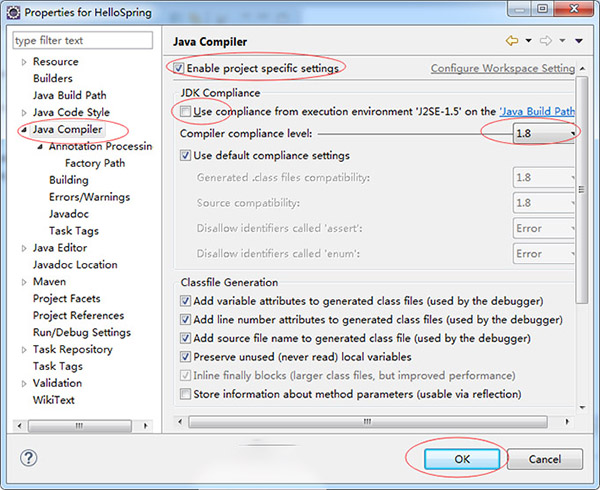This screenshot has height=490, width=600.
Task: Expand the Resource tree node
Action: [24, 62]
